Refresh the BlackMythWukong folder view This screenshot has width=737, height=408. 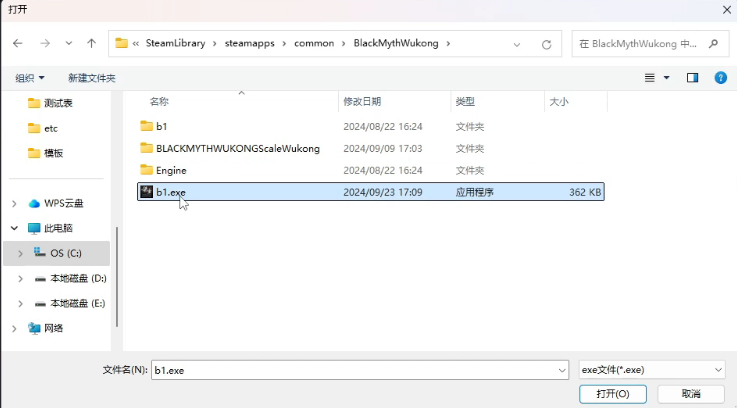(x=546, y=45)
